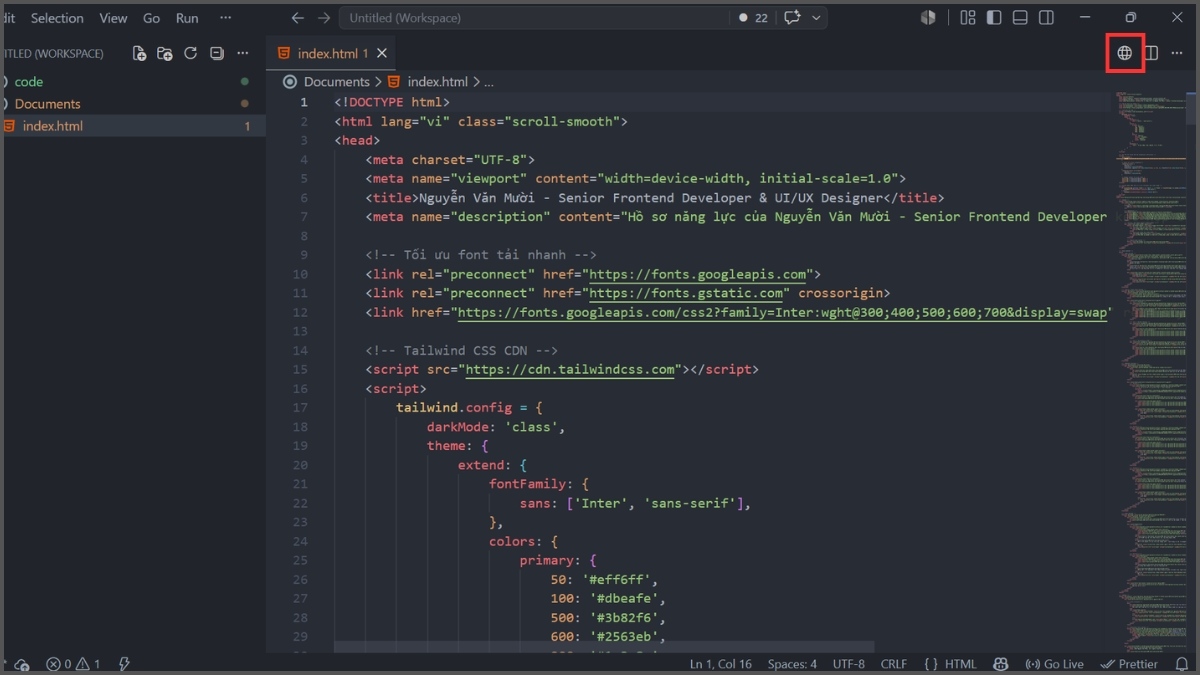Open the fonts.googleapis.com preconnect link
The width and height of the screenshot is (1200, 675).
click(x=697, y=274)
